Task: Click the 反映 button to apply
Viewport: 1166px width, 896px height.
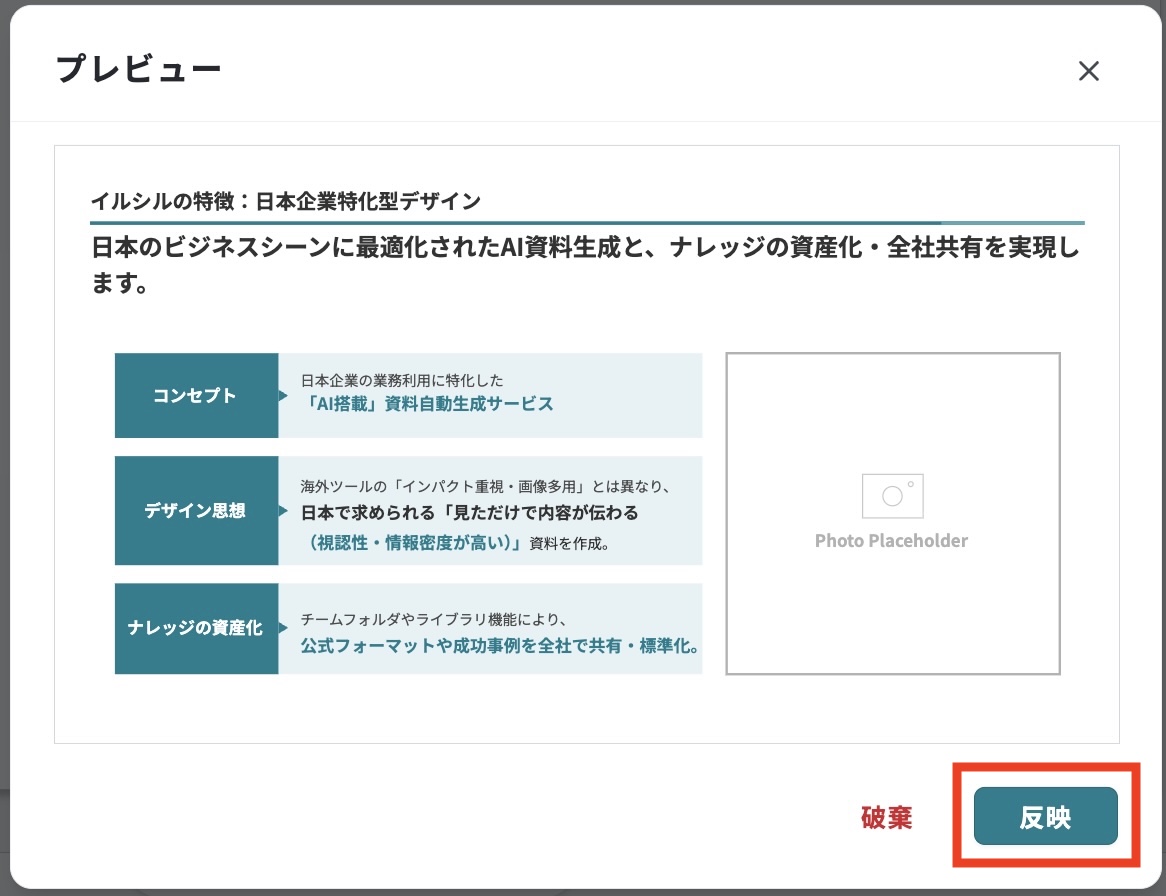Action: click(x=1045, y=816)
